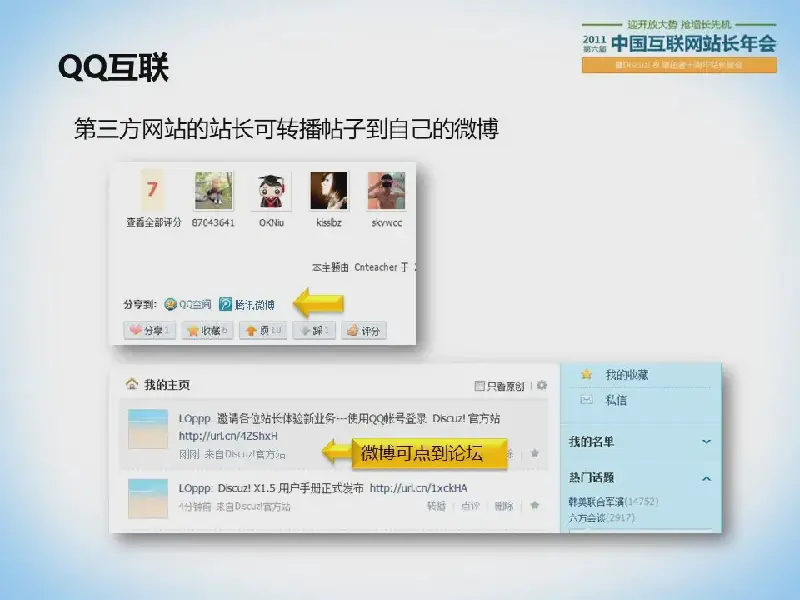
Task: Click username 87043641 under avatar
Action: click(x=213, y=223)
